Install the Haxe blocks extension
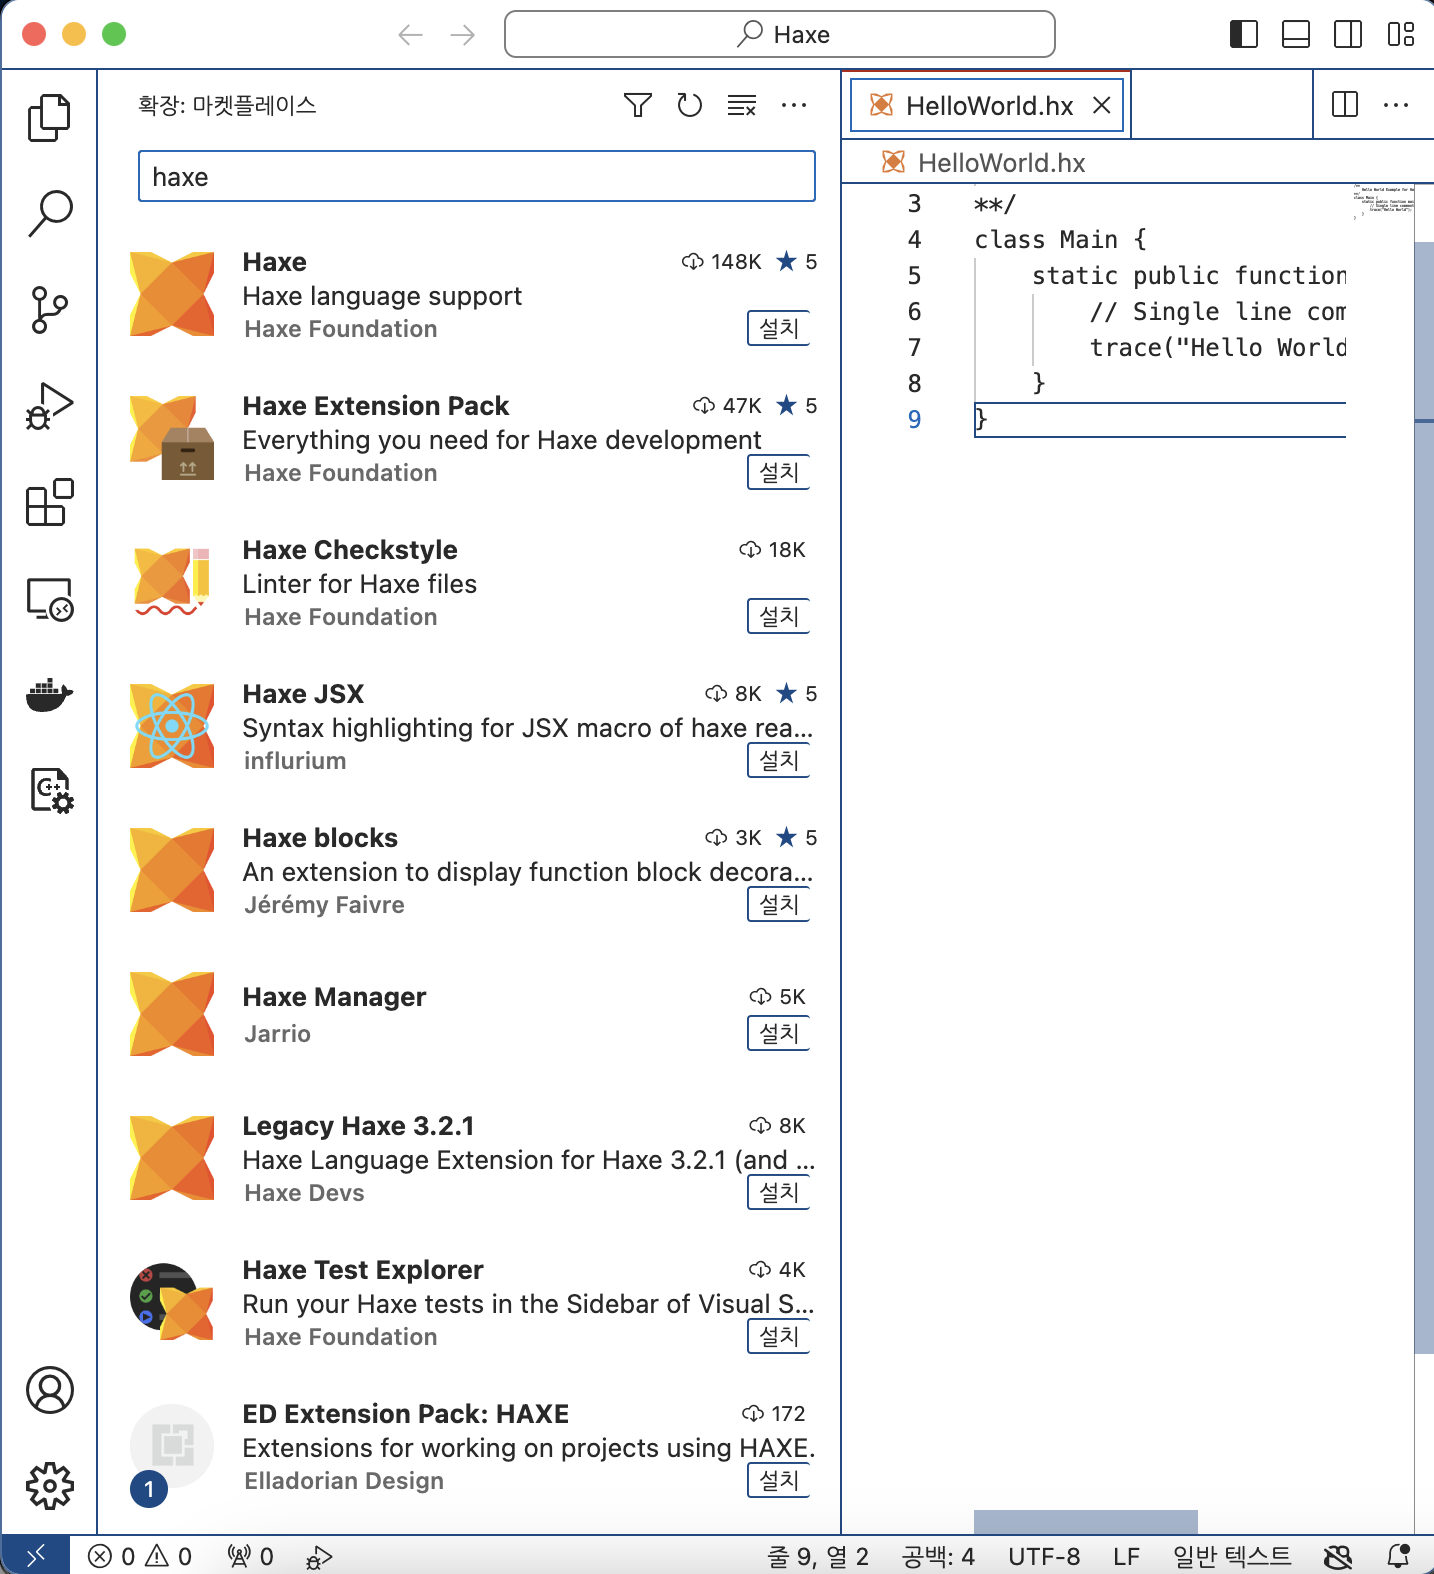This screenshot has height=1574, width=1434. [x=779, y=904]
